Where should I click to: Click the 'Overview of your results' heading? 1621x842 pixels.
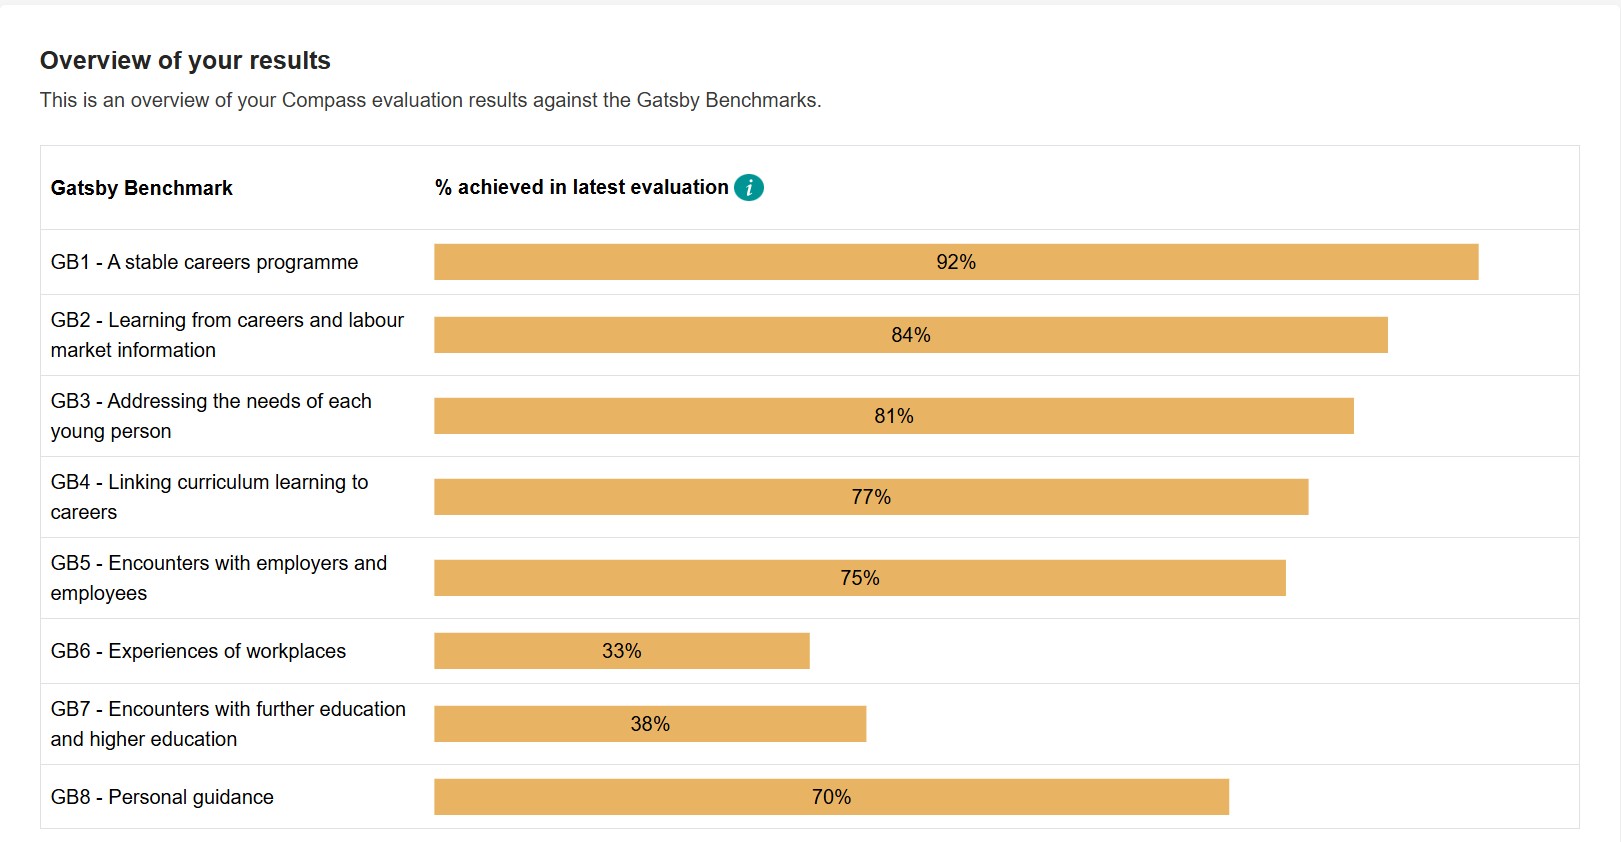[185, 60]
